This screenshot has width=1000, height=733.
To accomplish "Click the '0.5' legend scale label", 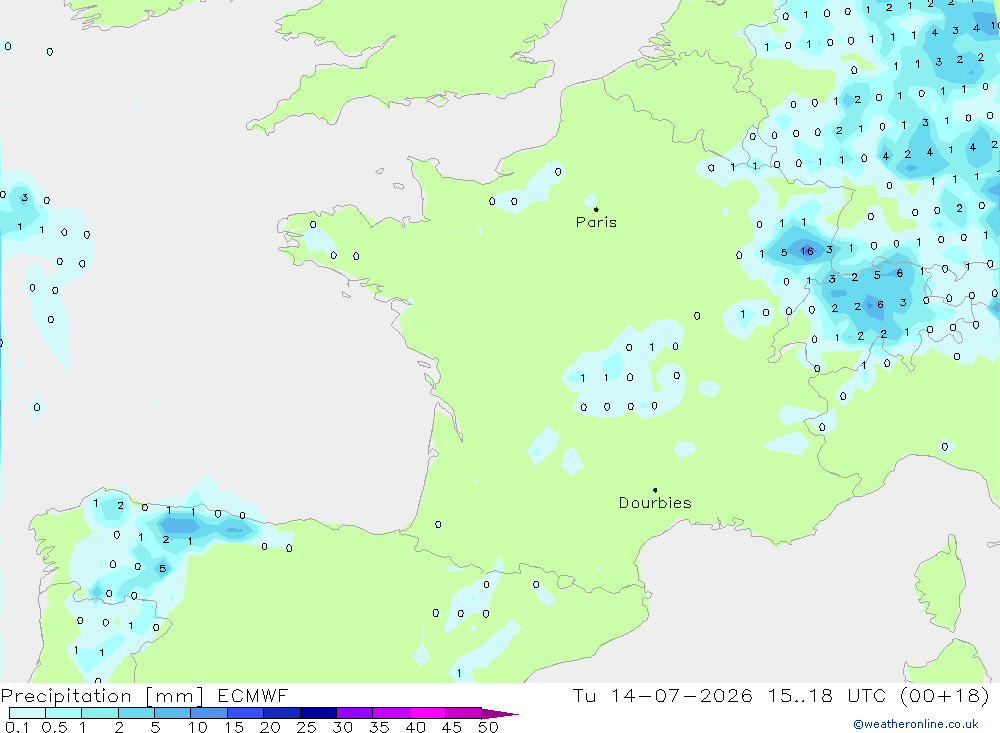I will [x=54, y=727].
